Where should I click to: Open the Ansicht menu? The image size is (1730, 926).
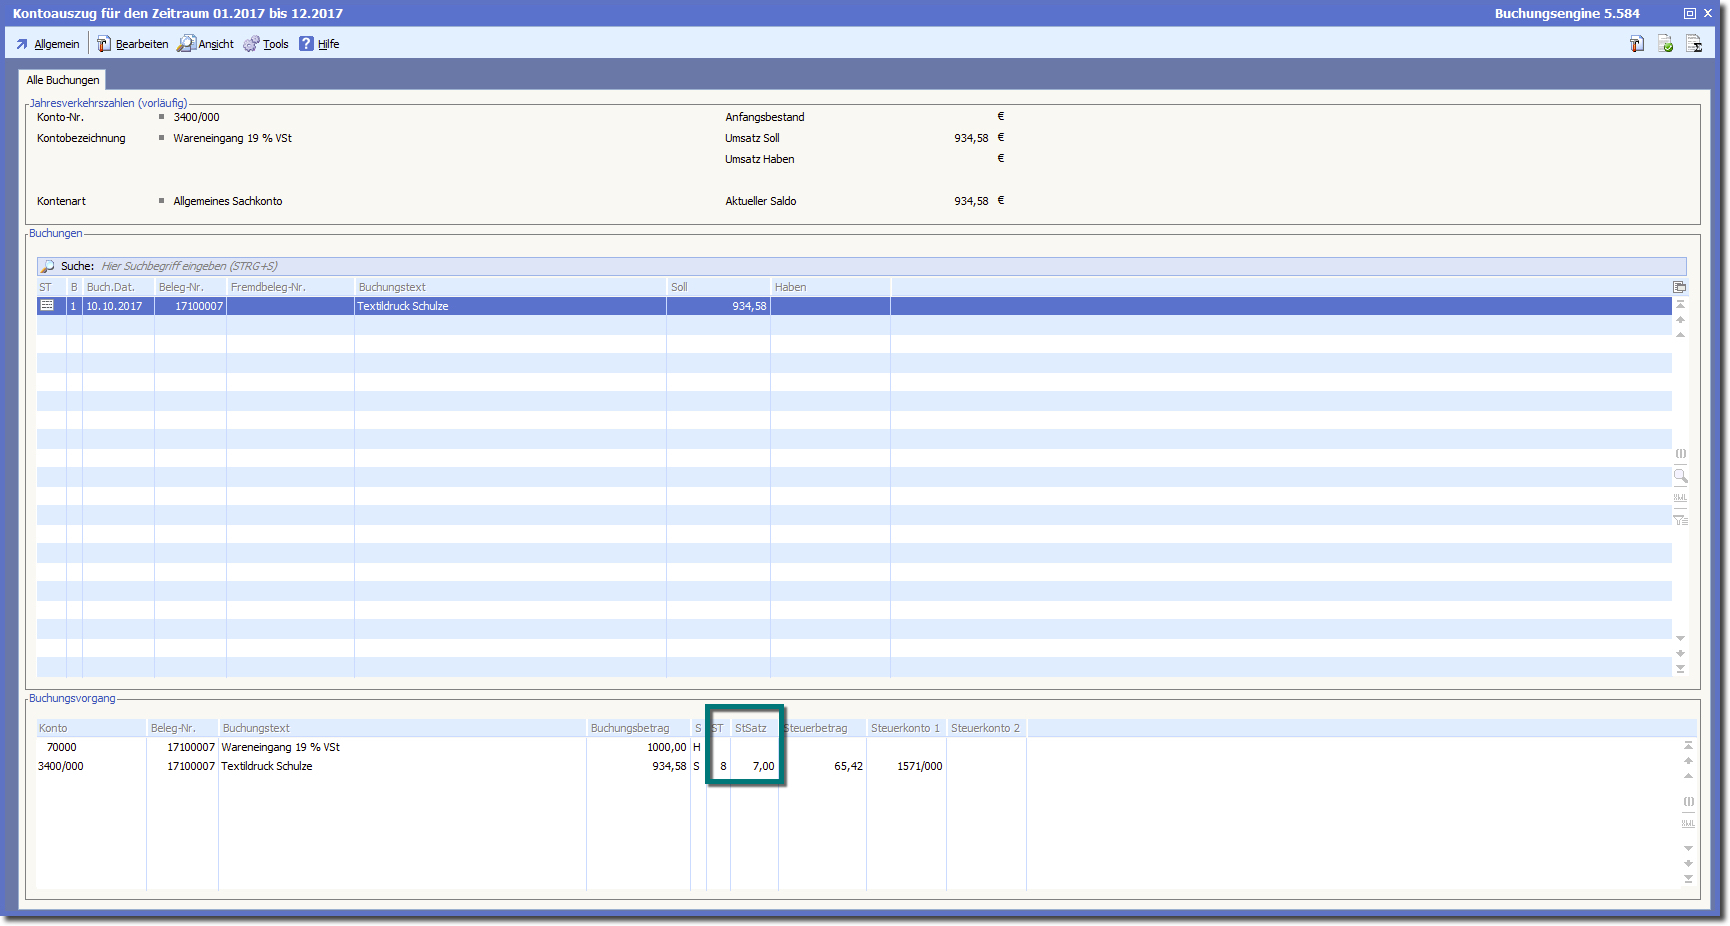(x=206, y=44)
